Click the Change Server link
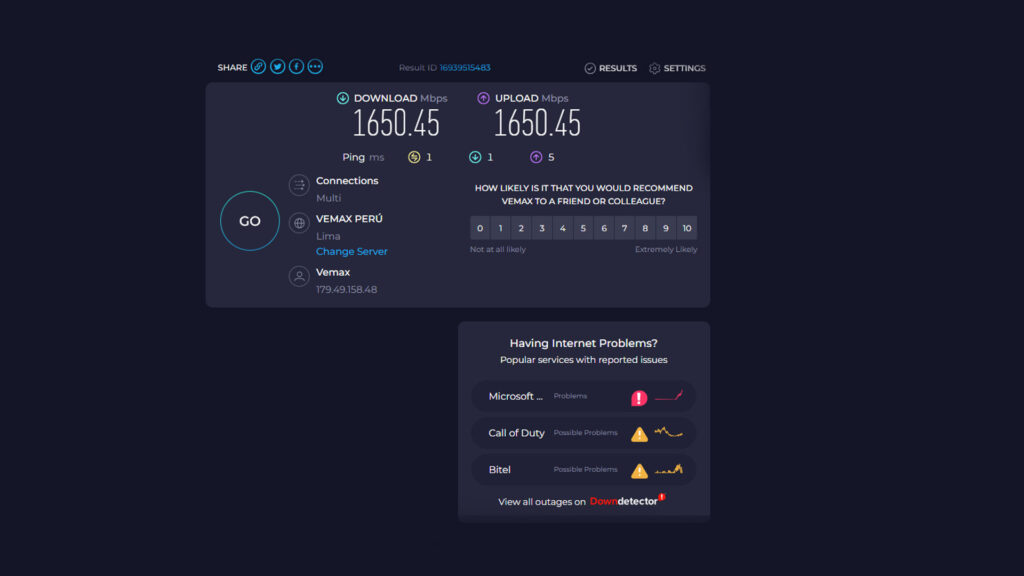This screenshot has width=1024, height=576. click(352, 252)
